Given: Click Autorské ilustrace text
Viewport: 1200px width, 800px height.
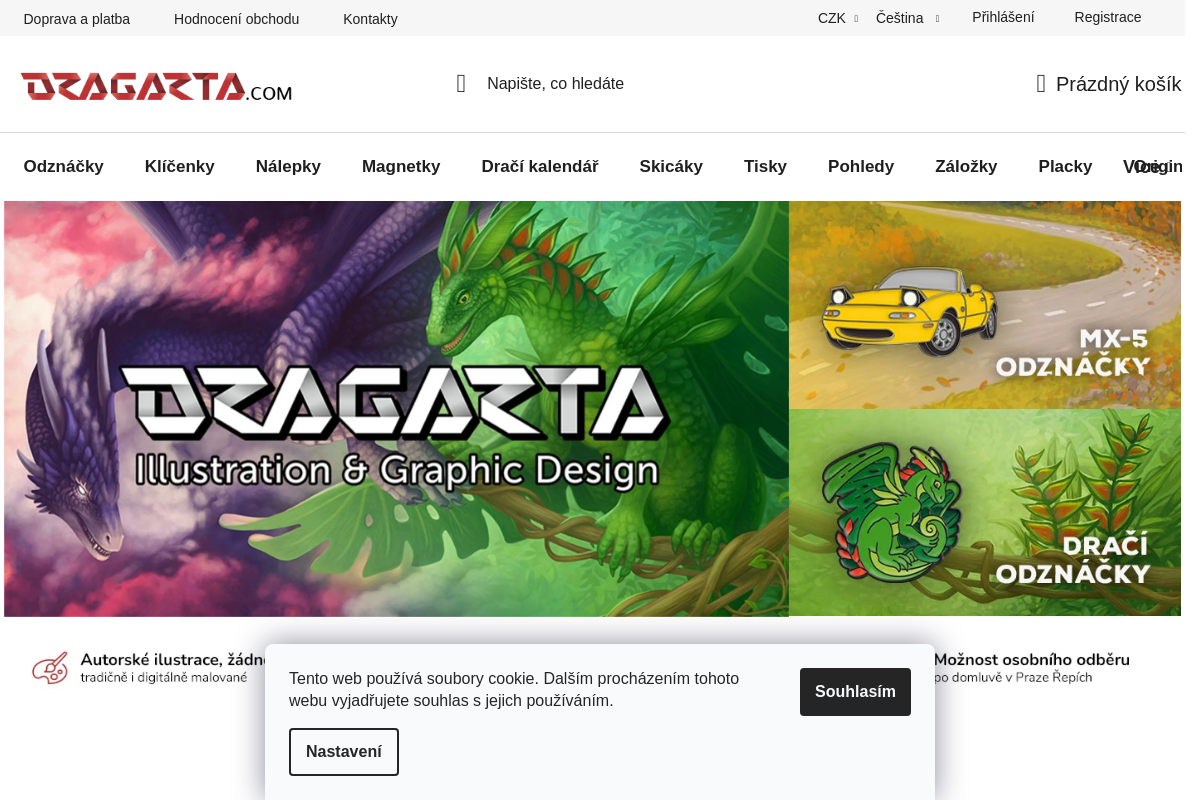Looking at the screenshot, I should click(174, 660).
